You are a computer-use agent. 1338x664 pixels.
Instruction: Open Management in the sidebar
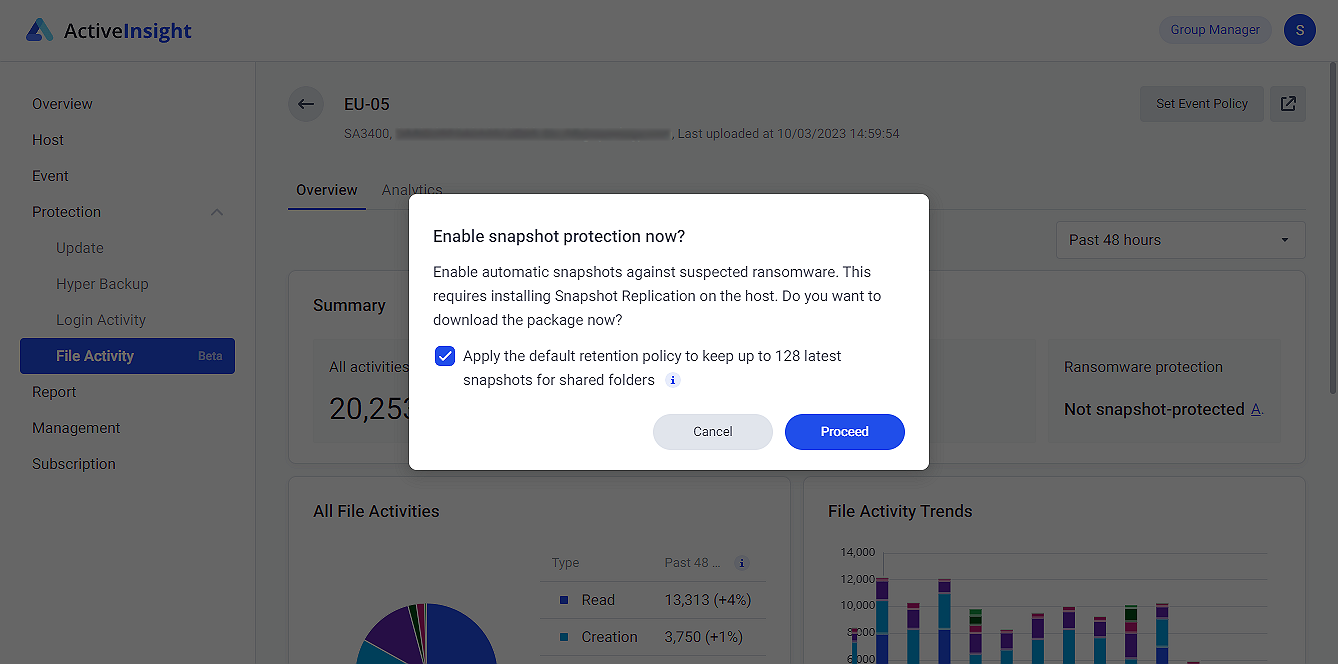click(76, 428)
